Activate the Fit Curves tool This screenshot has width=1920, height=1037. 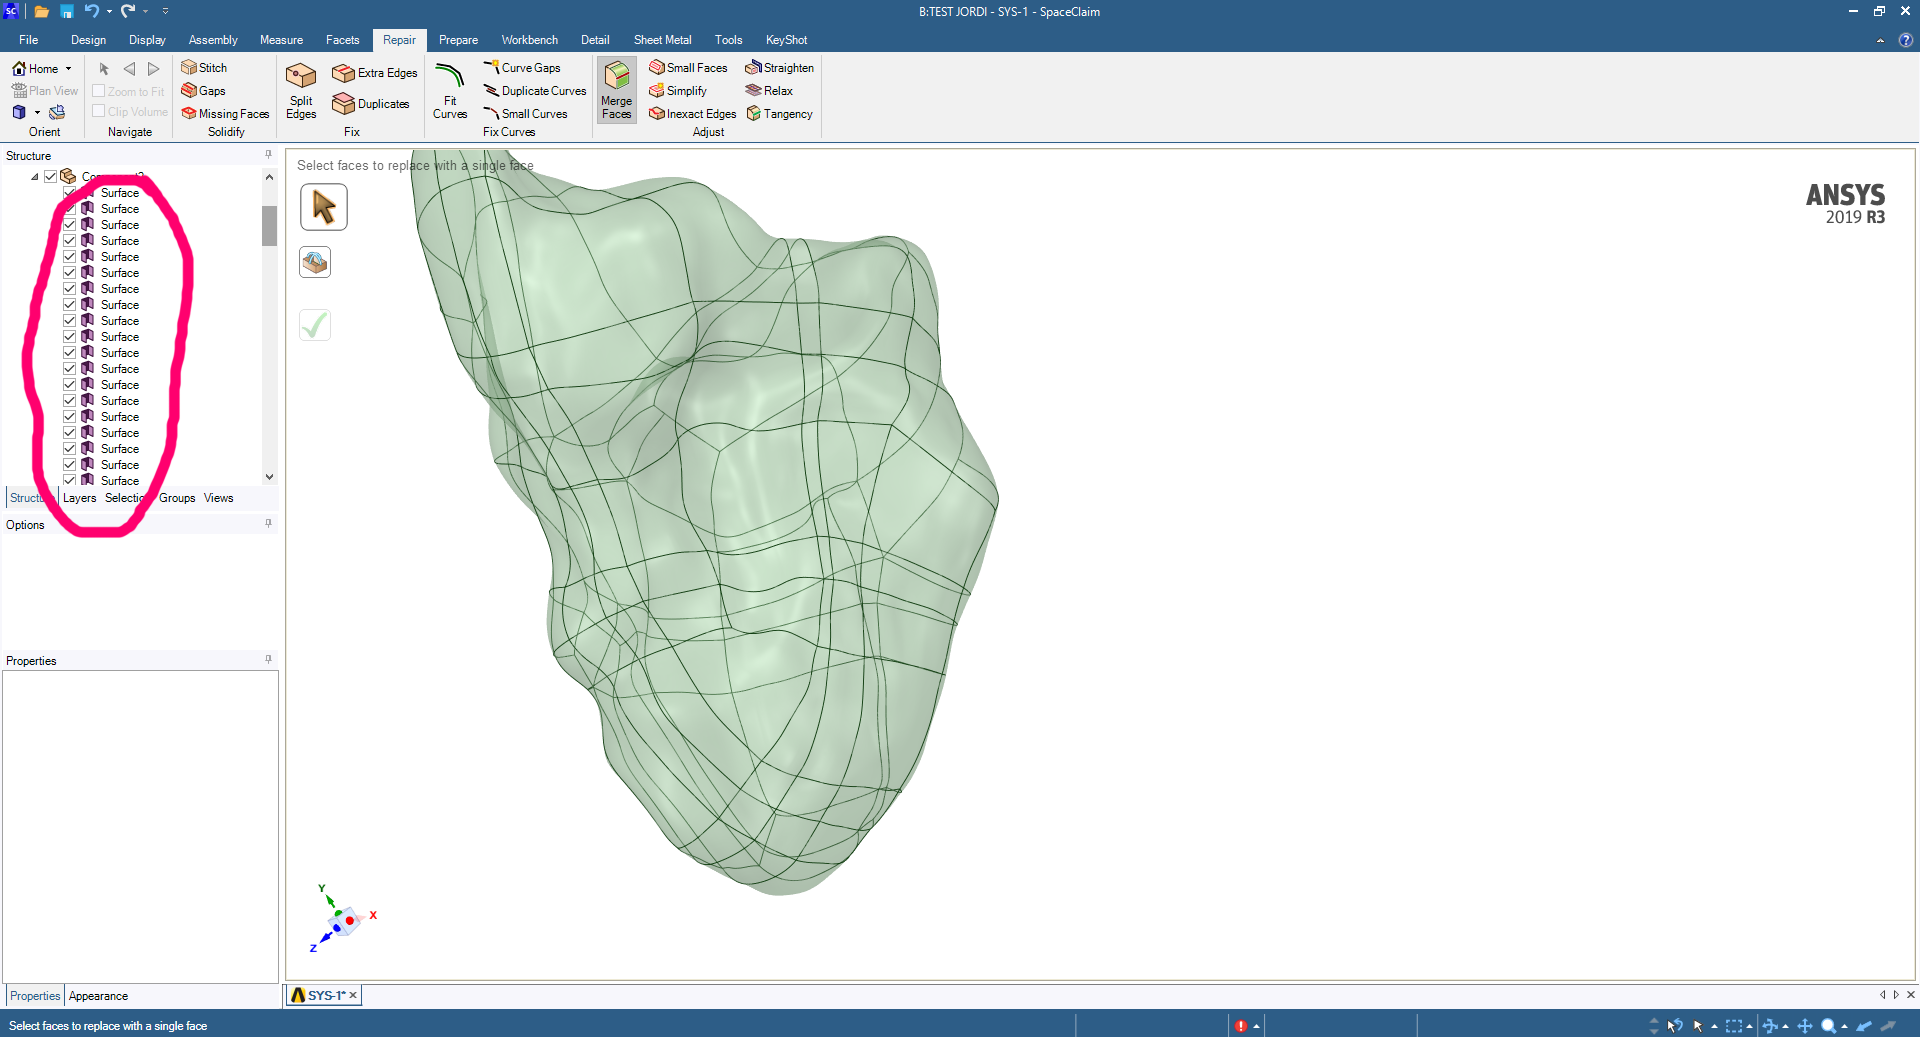coord(450,91)
